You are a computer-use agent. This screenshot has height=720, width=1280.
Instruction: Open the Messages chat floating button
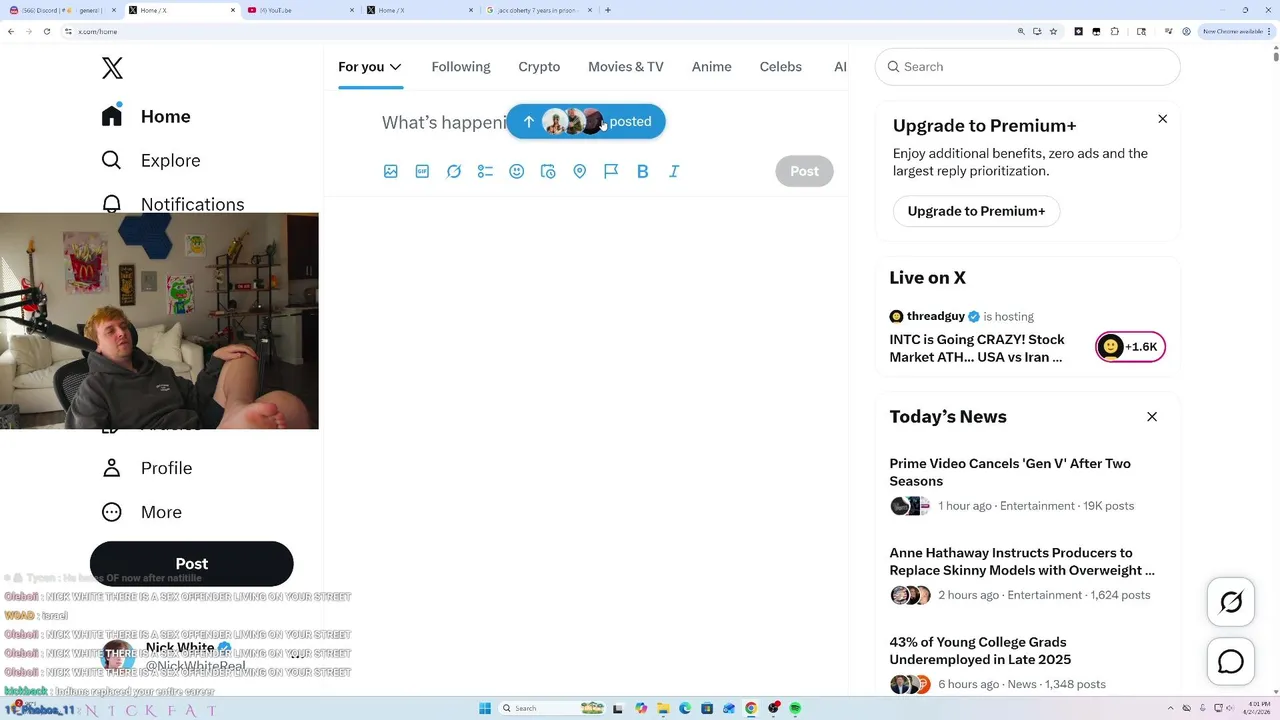[1231, 662]
